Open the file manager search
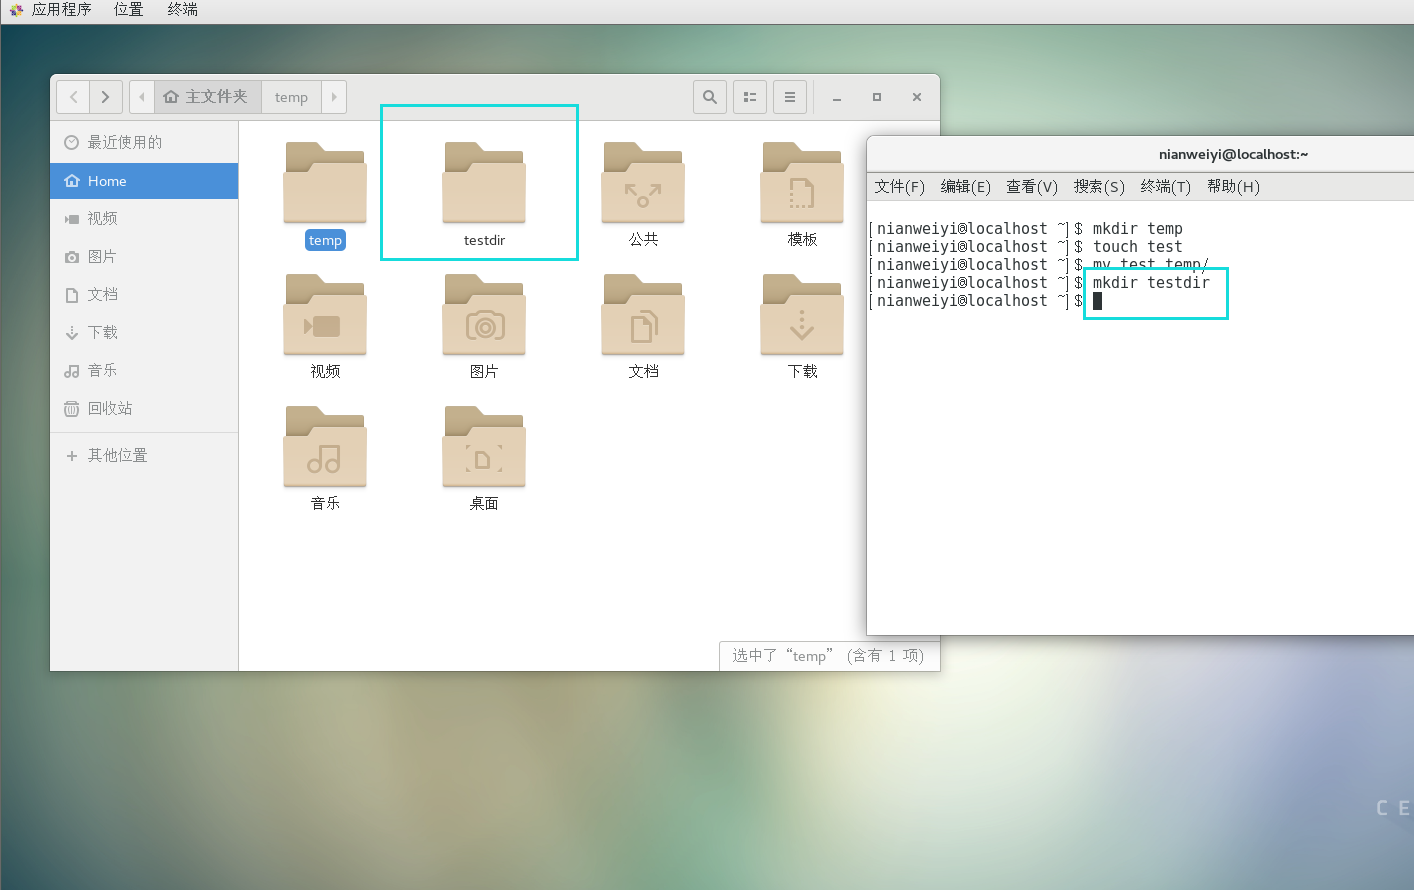The image size is (1414, 890). [x=710, y=97]
